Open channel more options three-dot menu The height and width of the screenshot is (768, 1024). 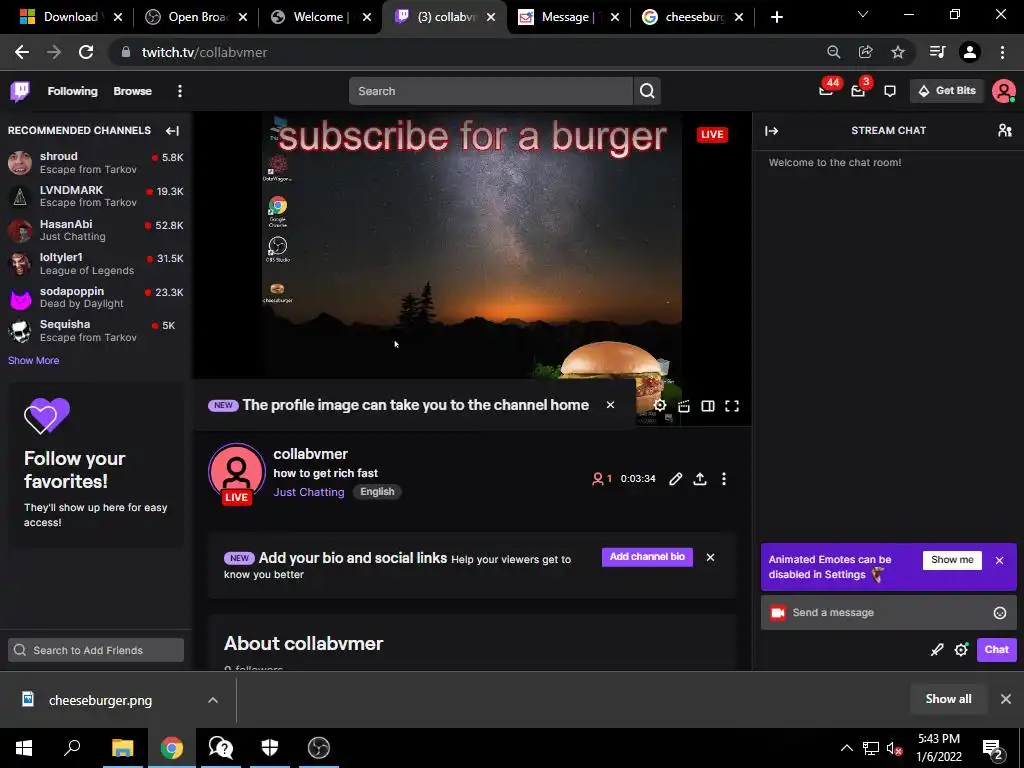point(724,479)
